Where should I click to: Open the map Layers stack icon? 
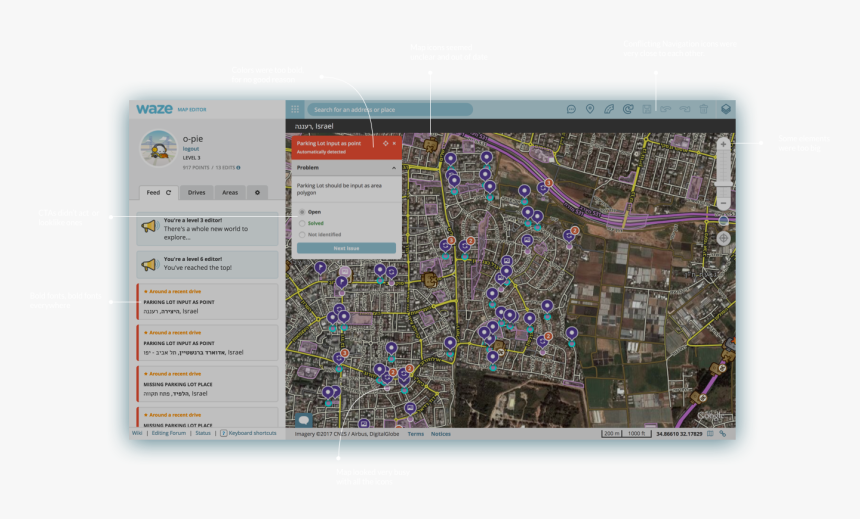coord(726,109)
